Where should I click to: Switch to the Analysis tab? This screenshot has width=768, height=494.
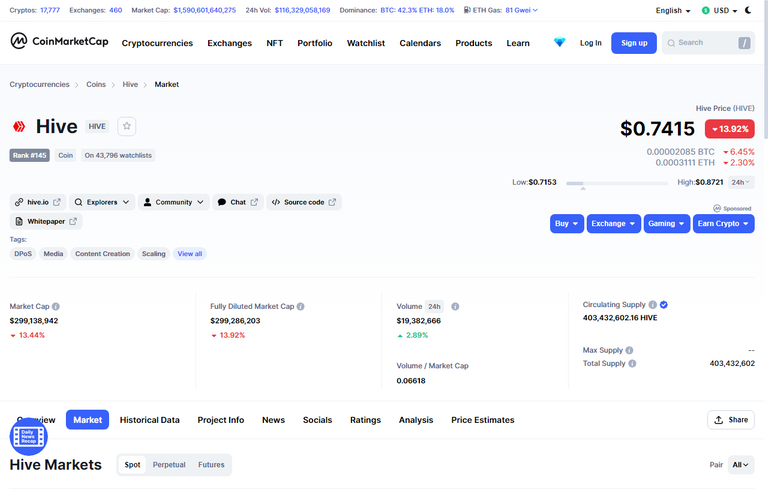tap(416, 420)
